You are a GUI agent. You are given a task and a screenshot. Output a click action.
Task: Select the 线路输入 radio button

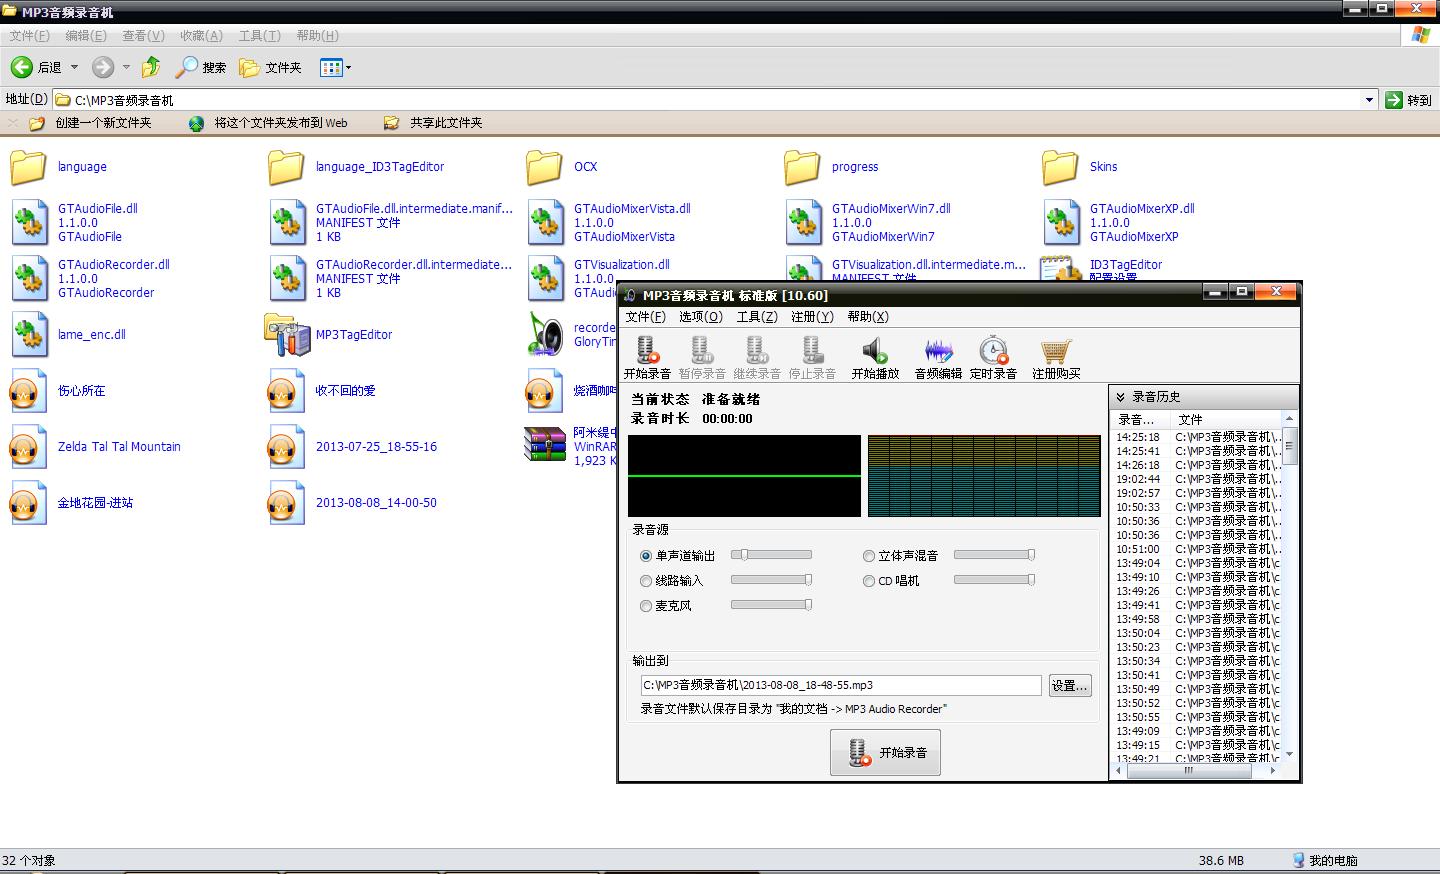click(x=646, y=581)
